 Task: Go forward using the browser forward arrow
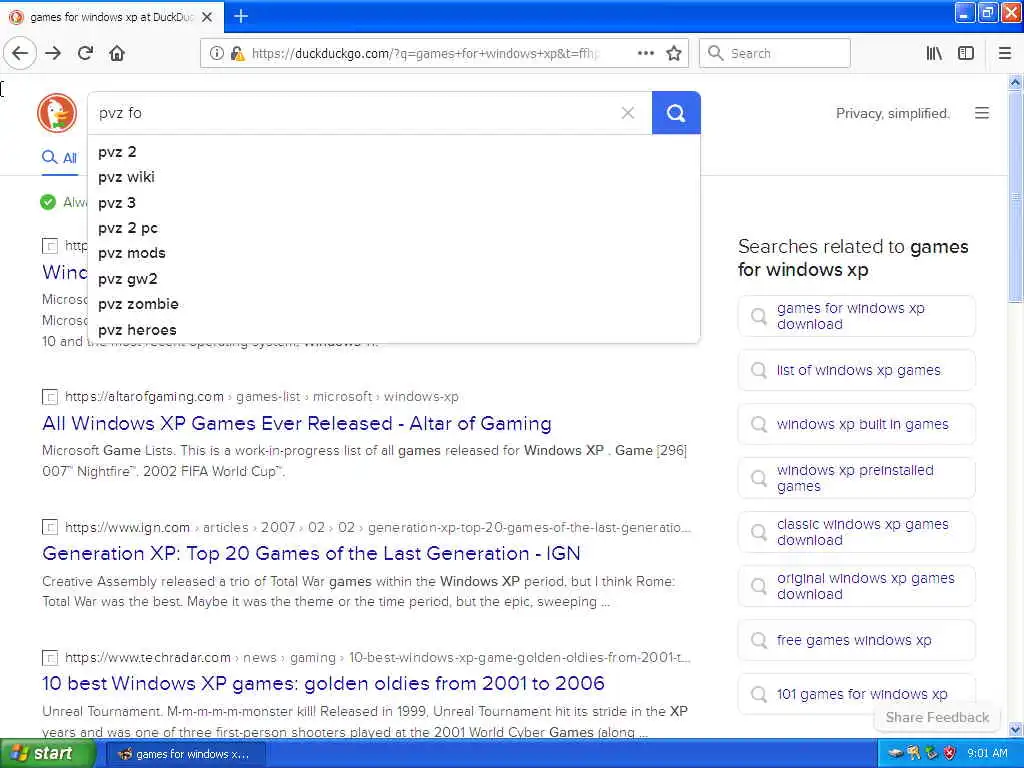point(53,53)
